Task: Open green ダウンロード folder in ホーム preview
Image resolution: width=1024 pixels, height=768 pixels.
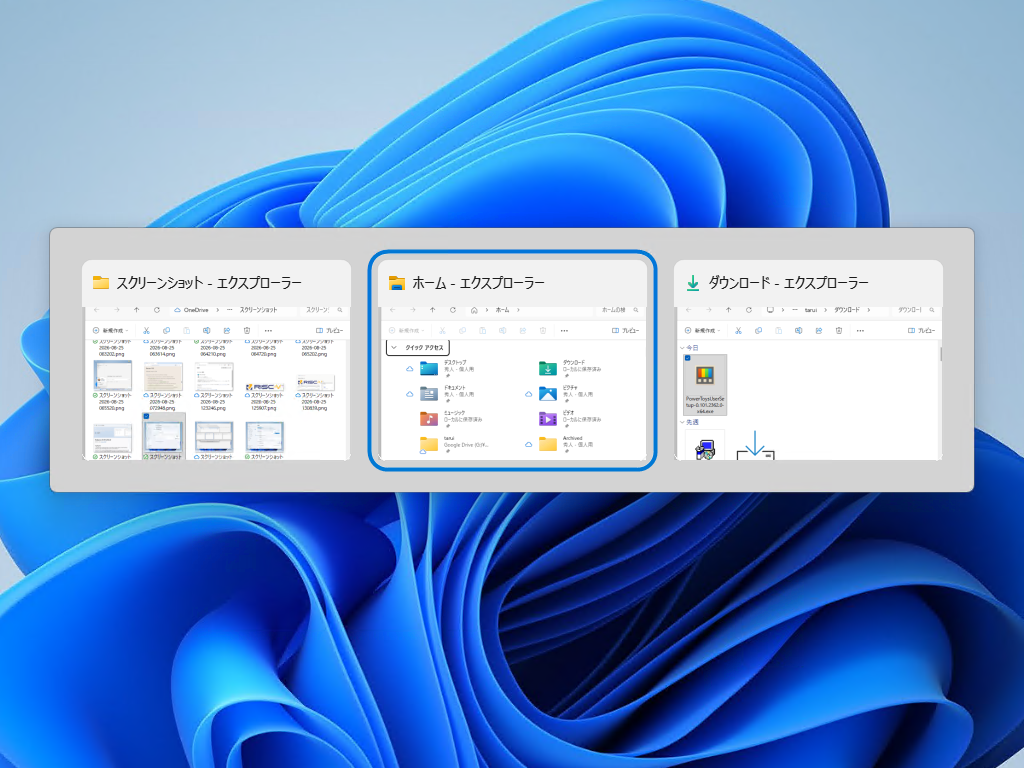Action: [x=547, y=369]
